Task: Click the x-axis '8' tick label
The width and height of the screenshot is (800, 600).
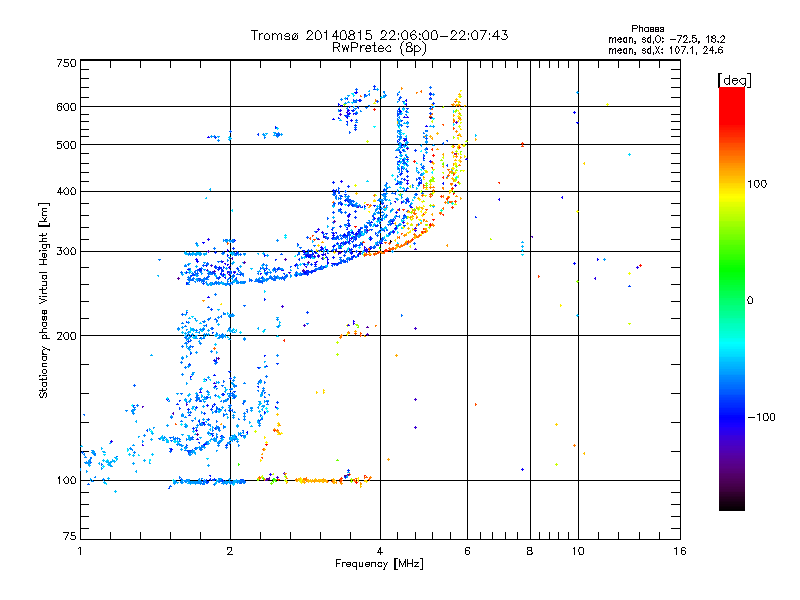Action: [x=530, y=551]
